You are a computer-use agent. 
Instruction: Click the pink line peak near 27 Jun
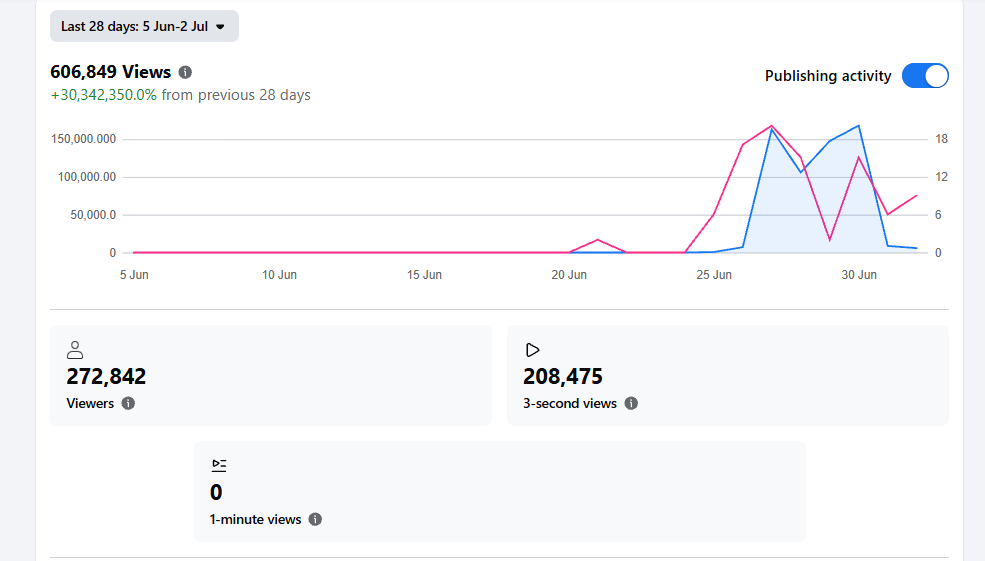[x=771, y=126]
